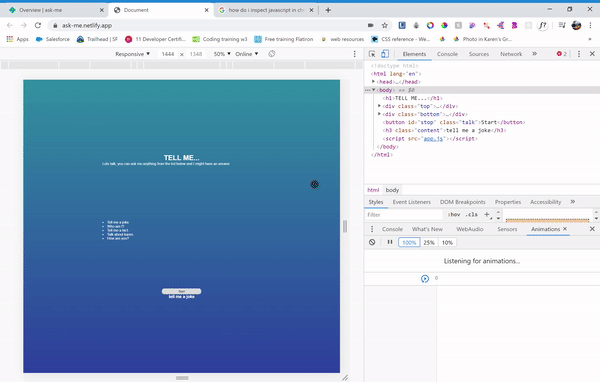Set animation speed to 100%
The image size is (600, 382).
(409, 242)
